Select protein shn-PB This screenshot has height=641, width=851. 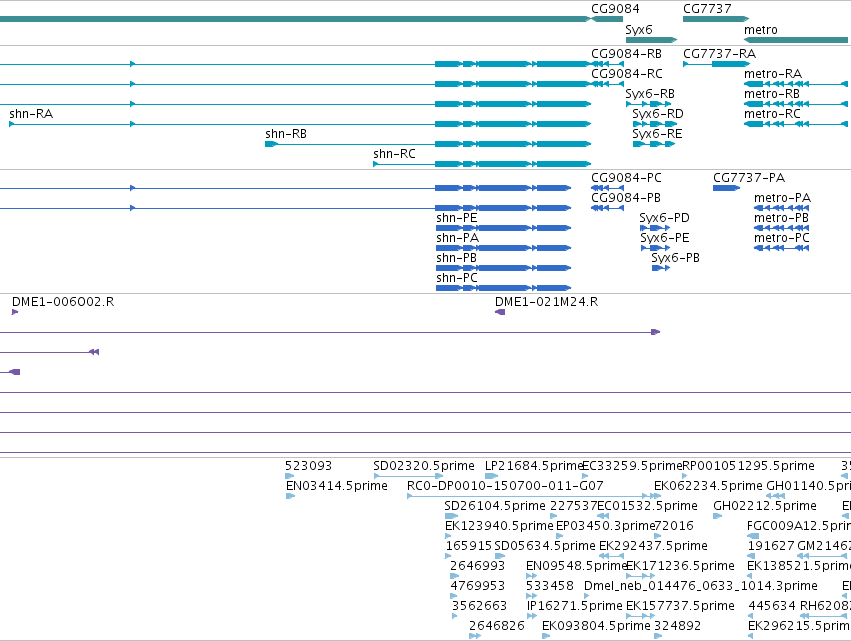click(503, 268)
